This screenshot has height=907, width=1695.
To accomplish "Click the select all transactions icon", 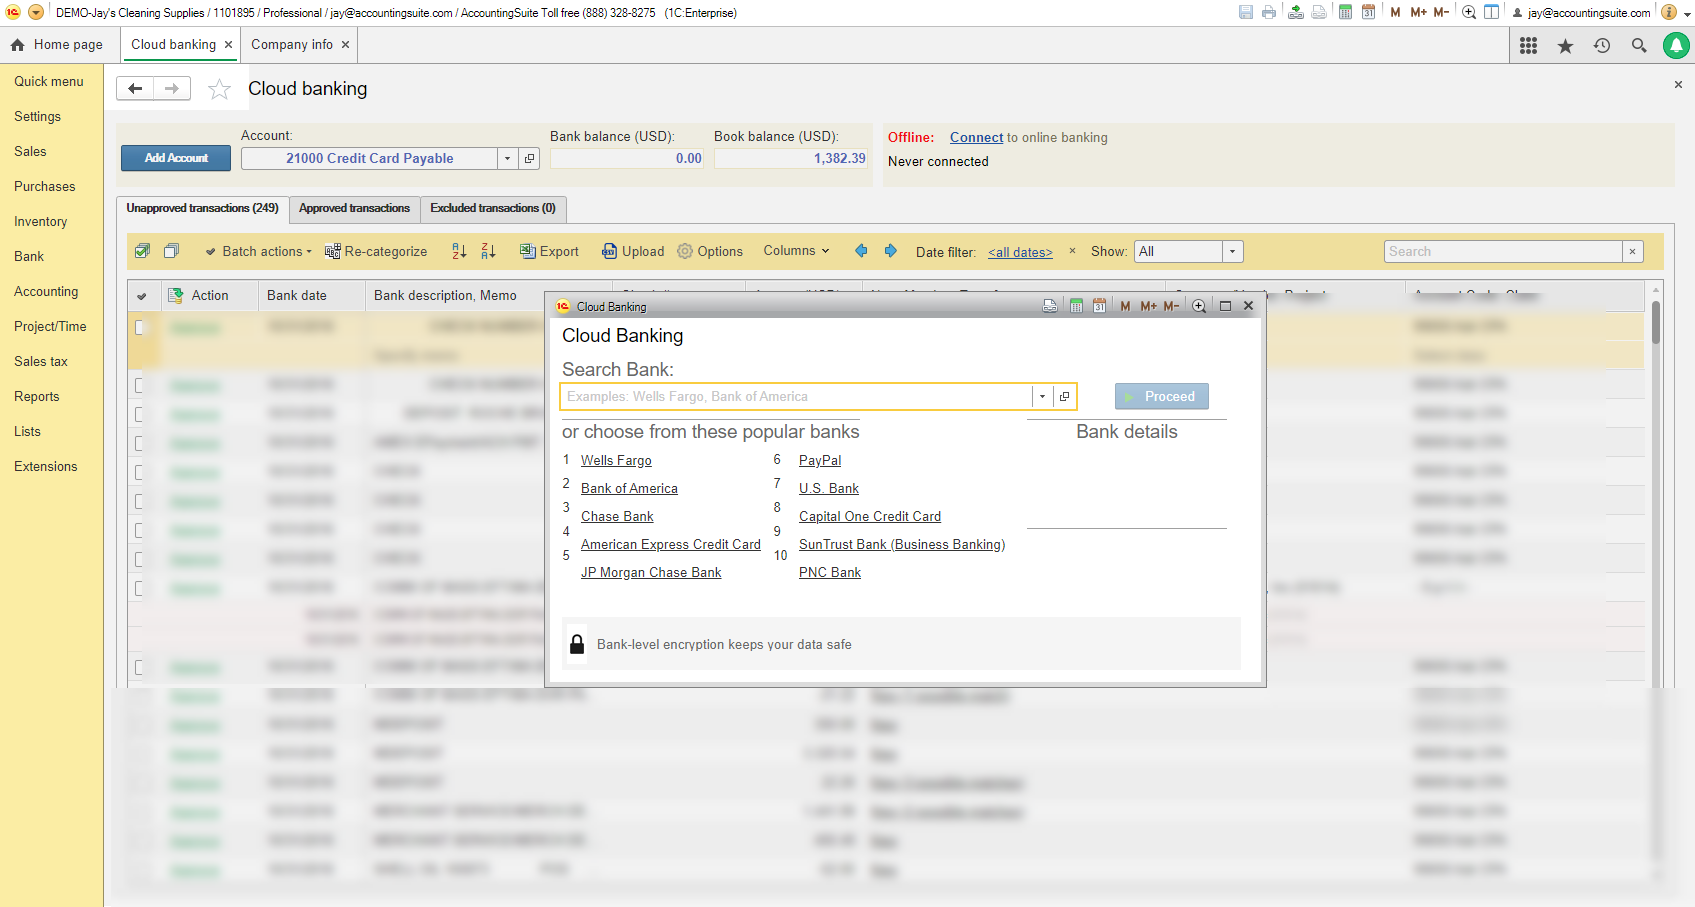I will click(x=142, y=251).
